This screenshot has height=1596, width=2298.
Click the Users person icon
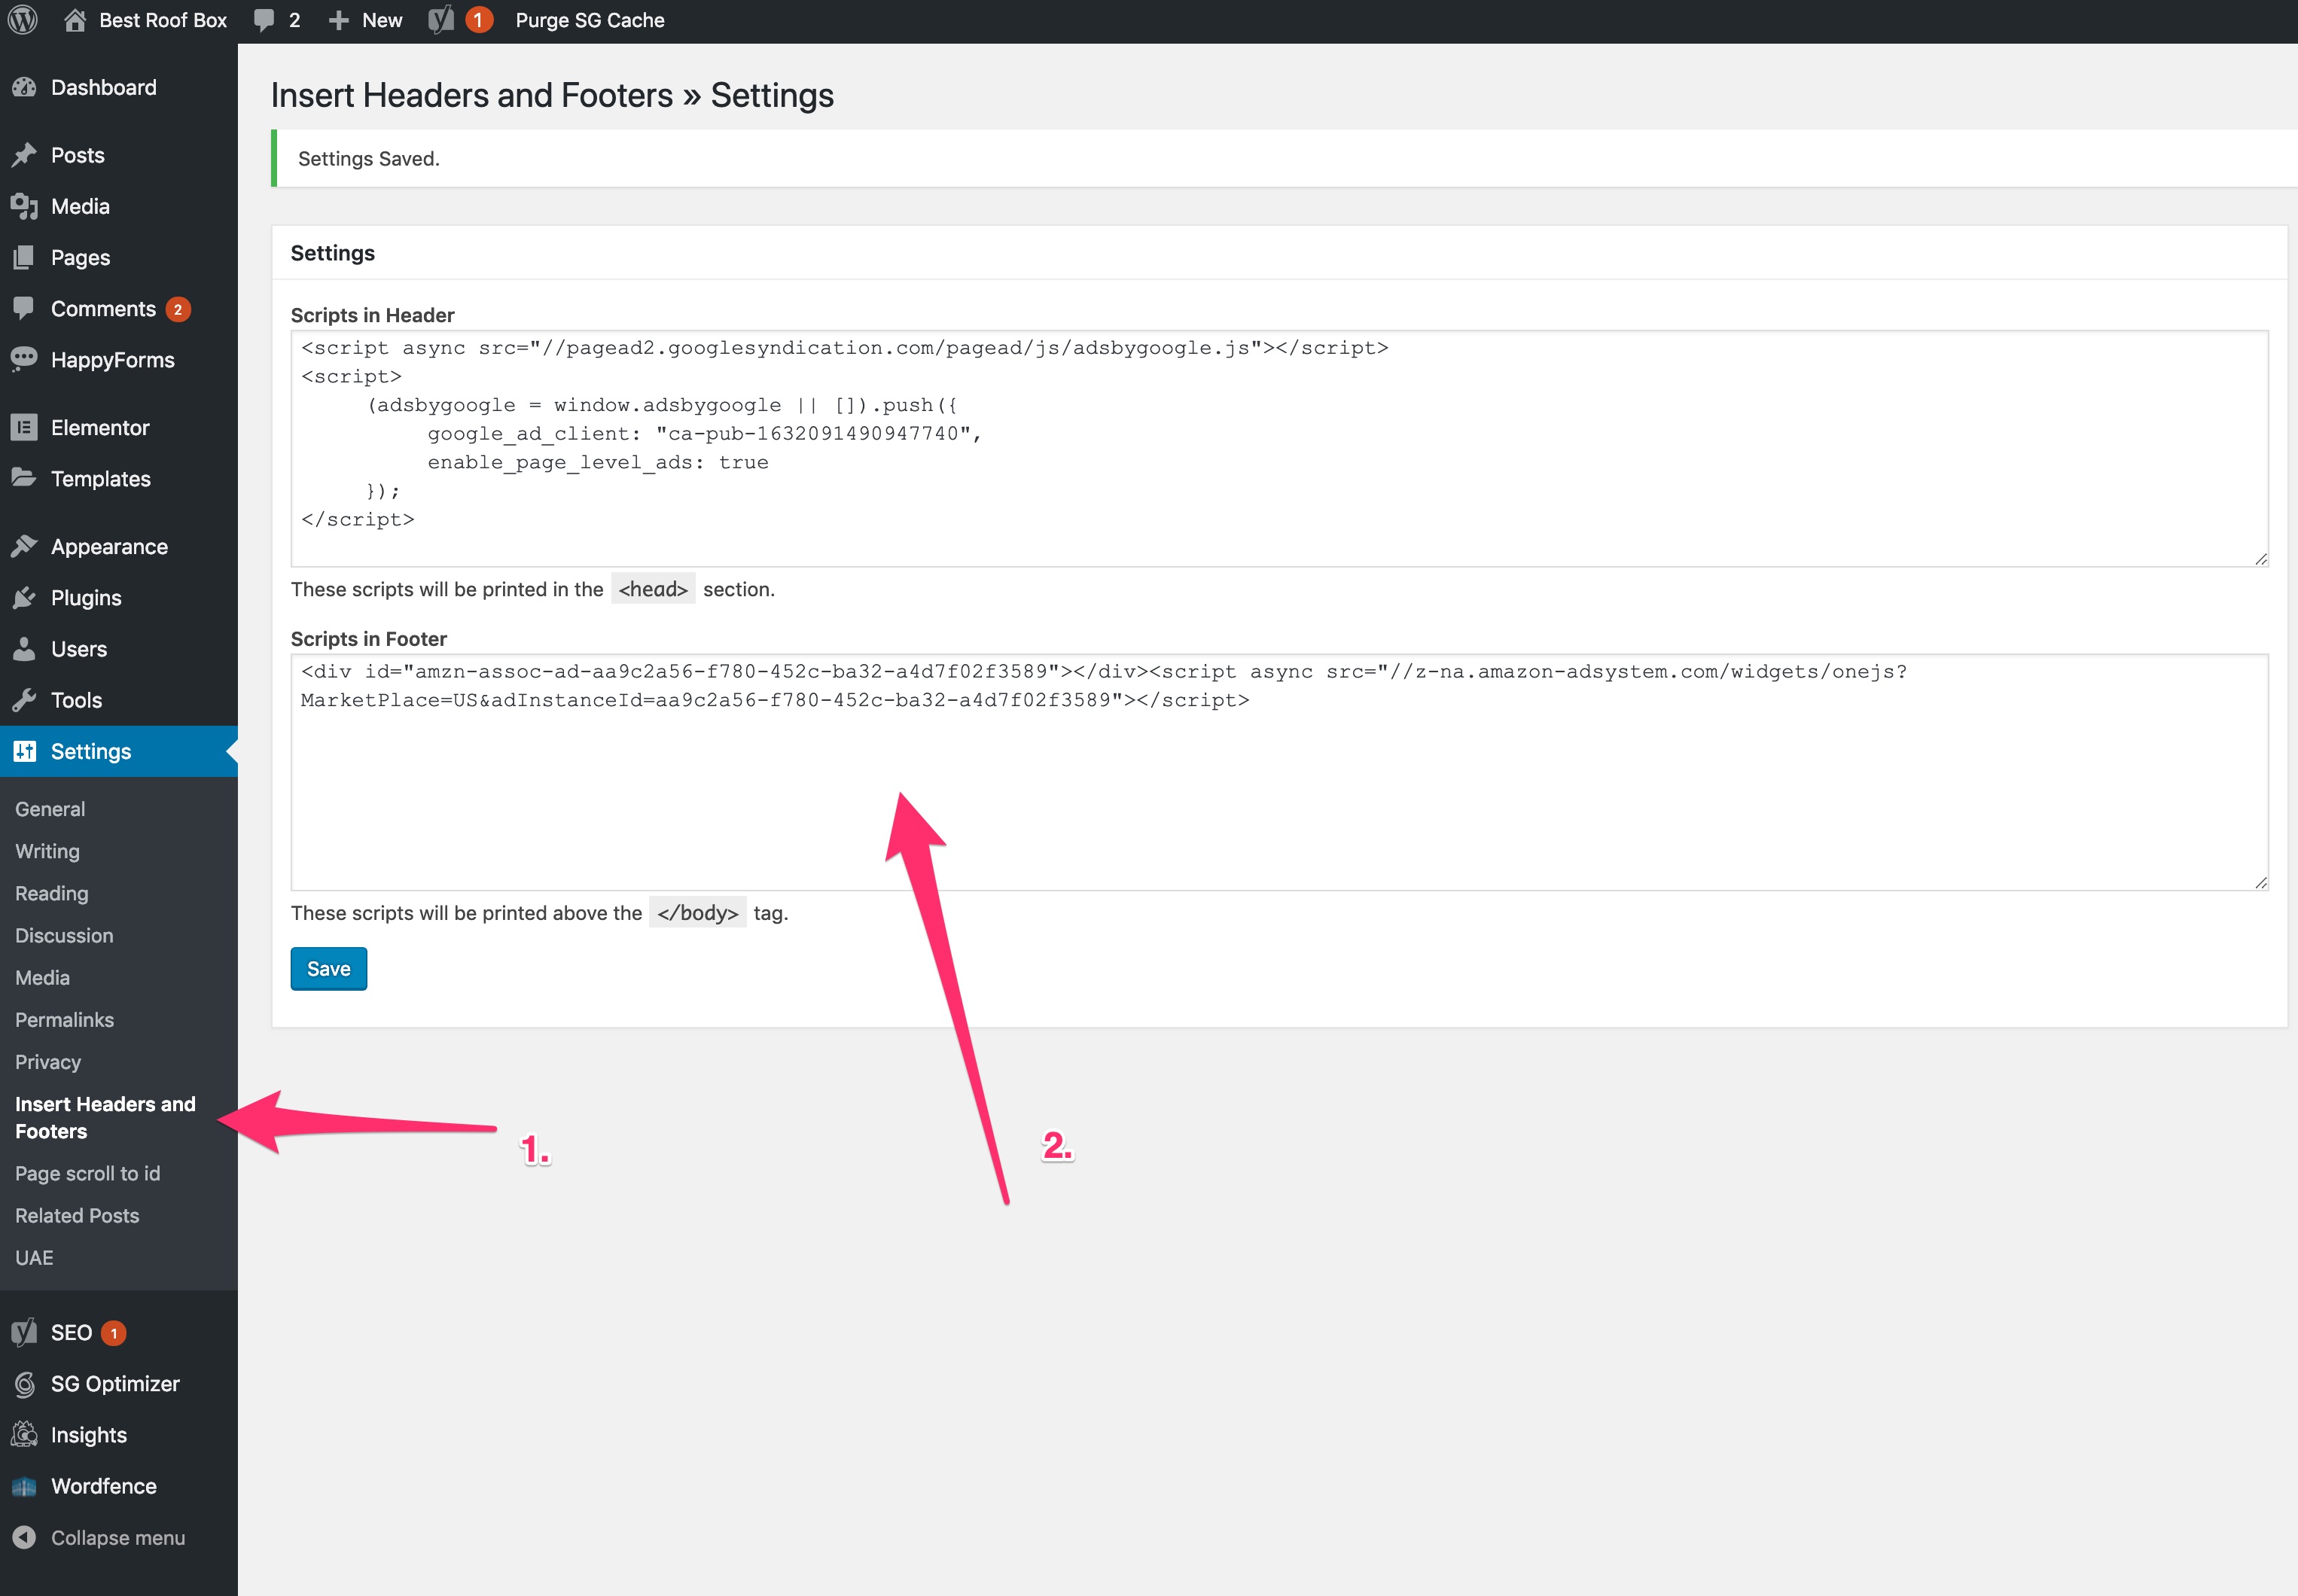point(25,649)
